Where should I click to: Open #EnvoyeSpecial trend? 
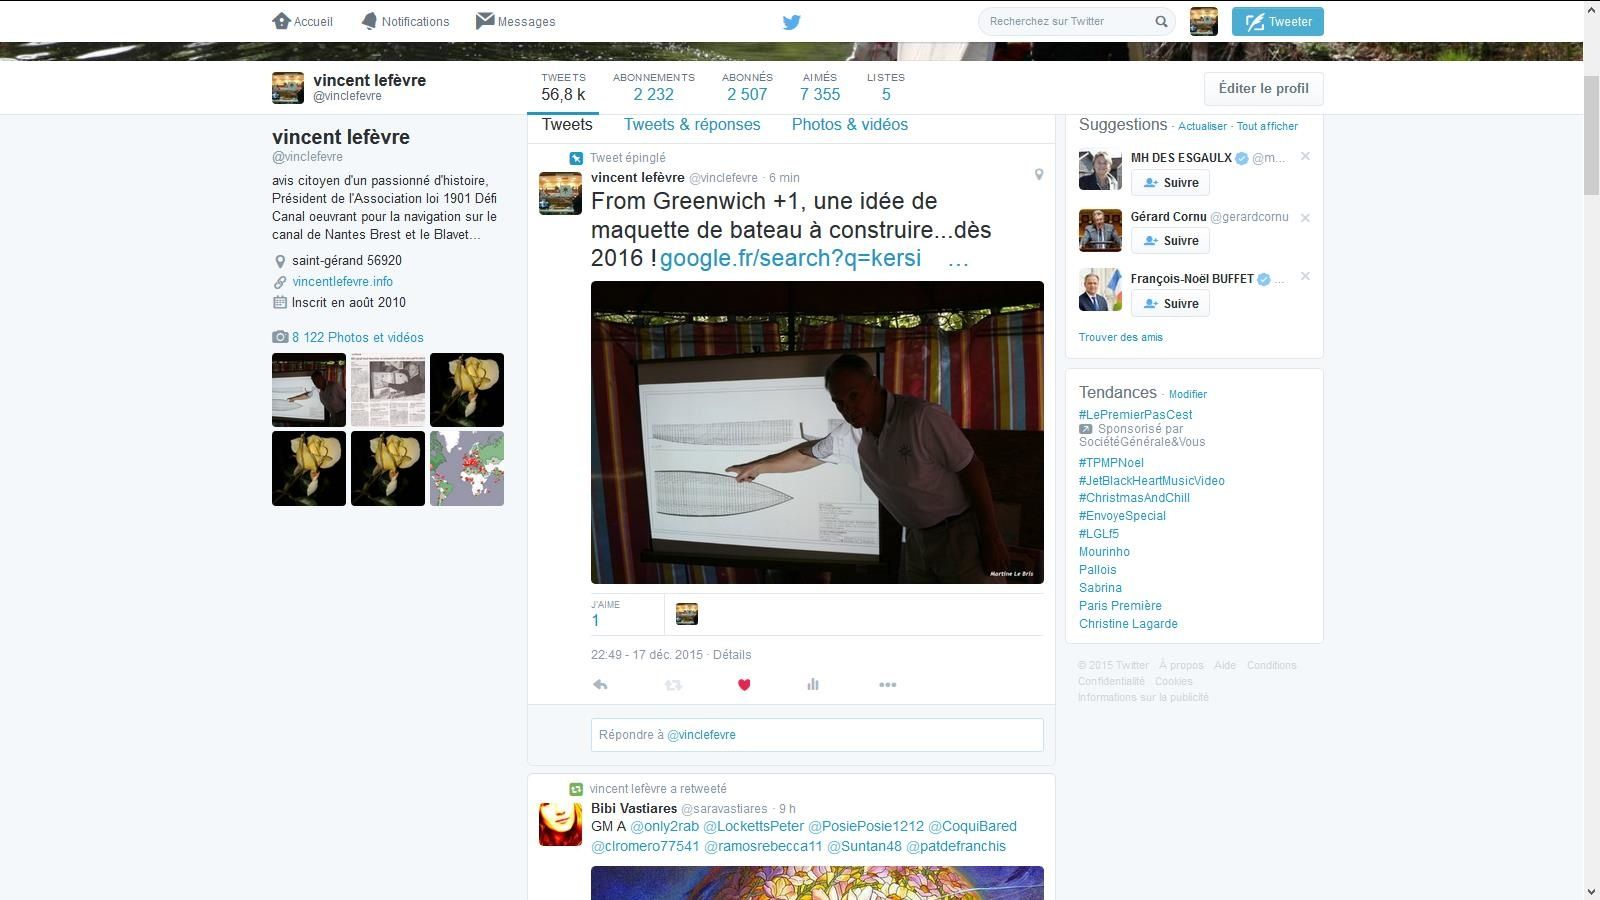click(1122, 516)
